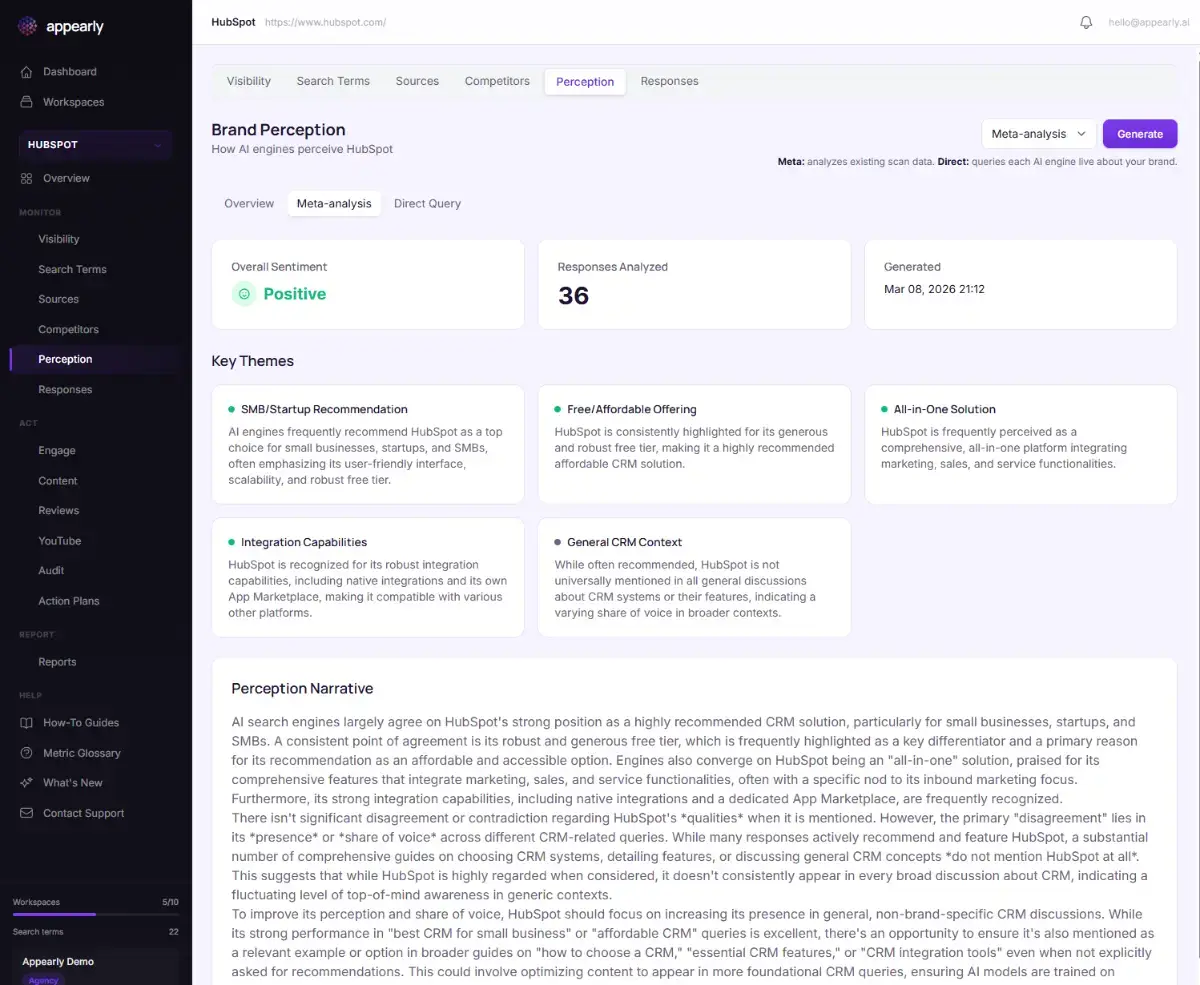The height and width of the screenshot is (985, 1200).
Task: Open notifications bell icon
Action: point(1086,22)
